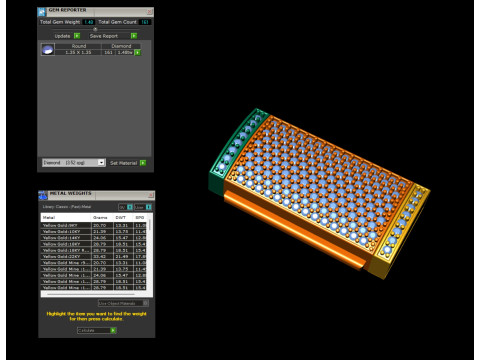Click the Grams column header
The height and width of the screenshot is (360, 480).
(x=100, y=217)
